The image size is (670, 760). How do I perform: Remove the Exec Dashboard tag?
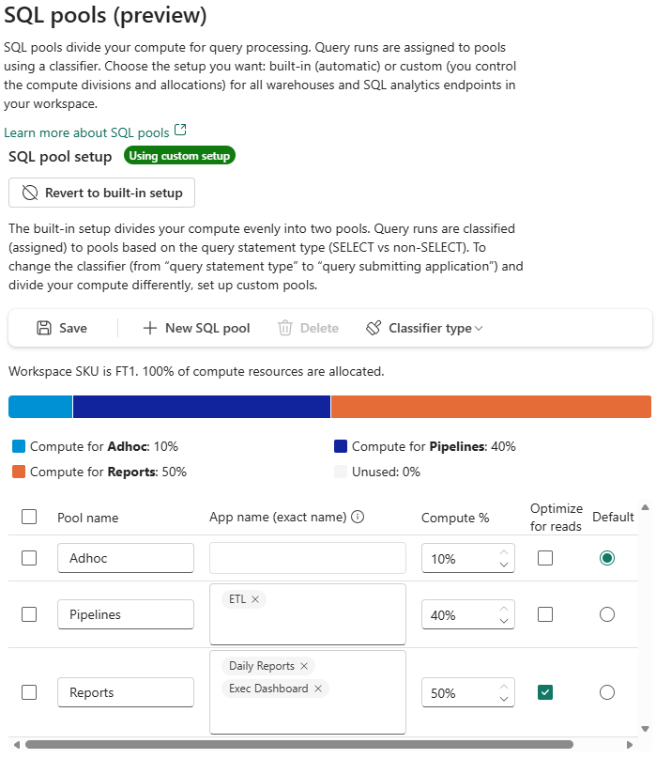point(318,688)
